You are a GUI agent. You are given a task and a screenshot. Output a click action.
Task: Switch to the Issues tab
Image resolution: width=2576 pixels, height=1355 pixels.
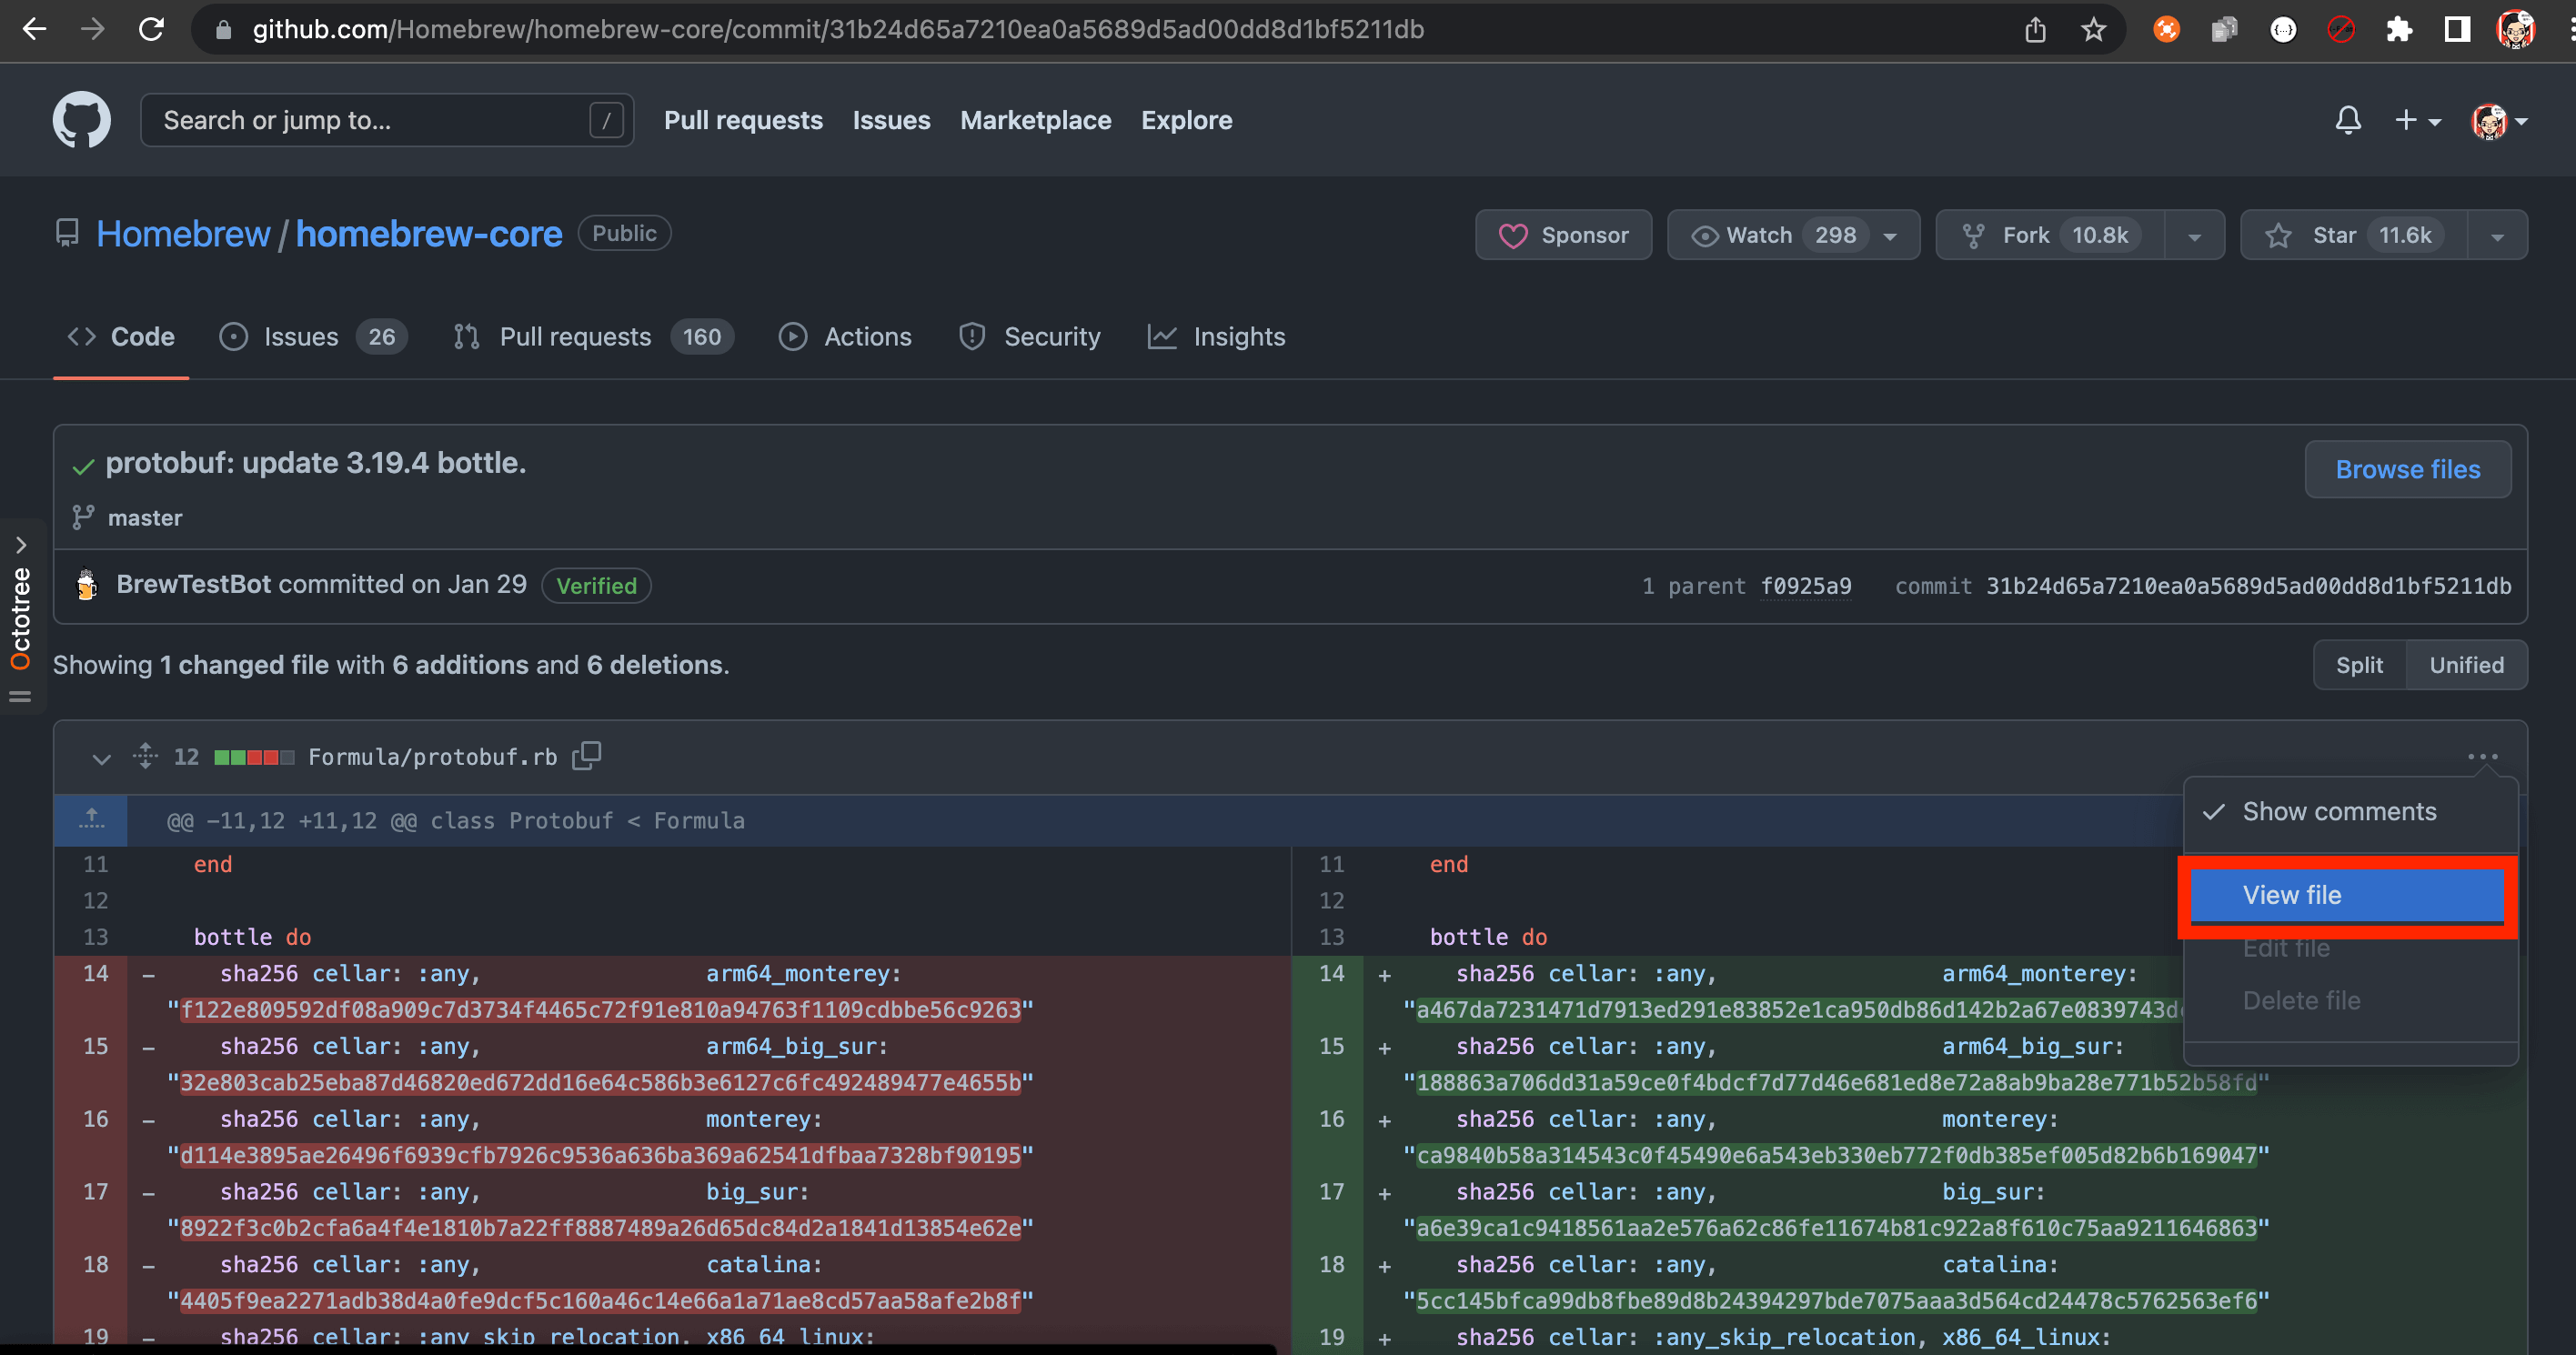point(313,337)
